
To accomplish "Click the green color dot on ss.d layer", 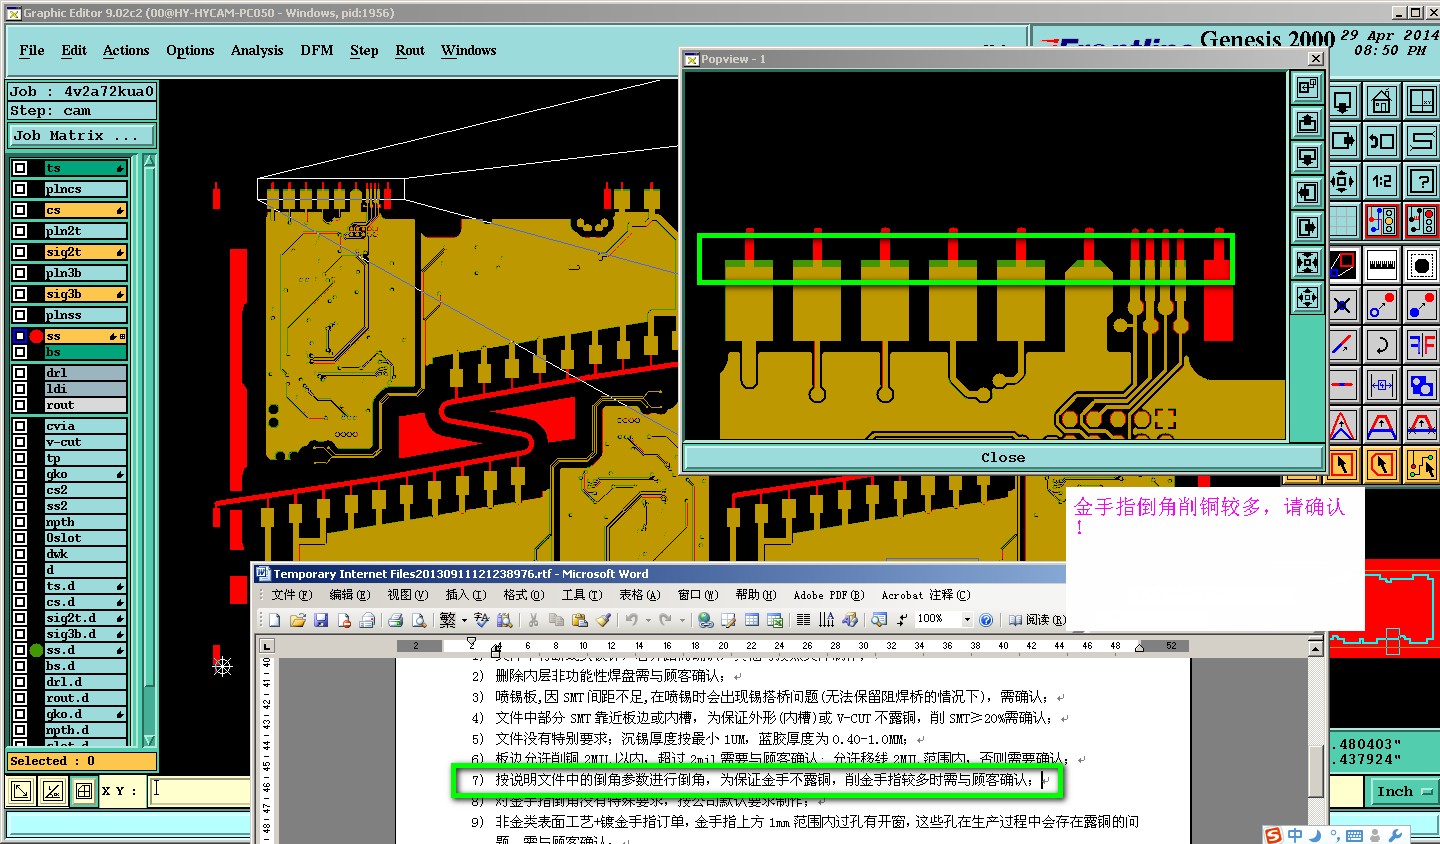I will pos(36,650).
